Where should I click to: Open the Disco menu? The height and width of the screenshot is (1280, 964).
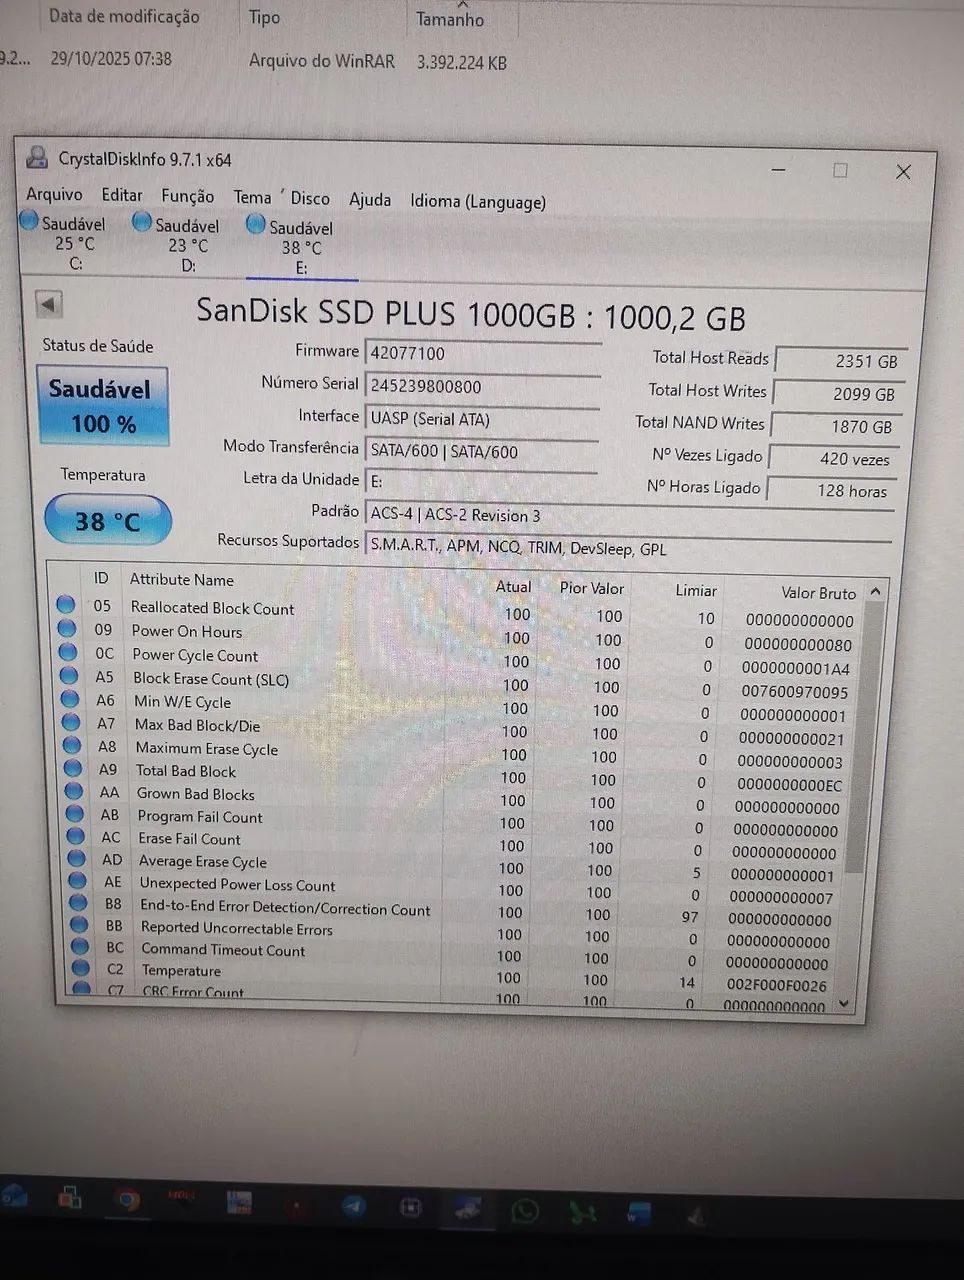310,198
